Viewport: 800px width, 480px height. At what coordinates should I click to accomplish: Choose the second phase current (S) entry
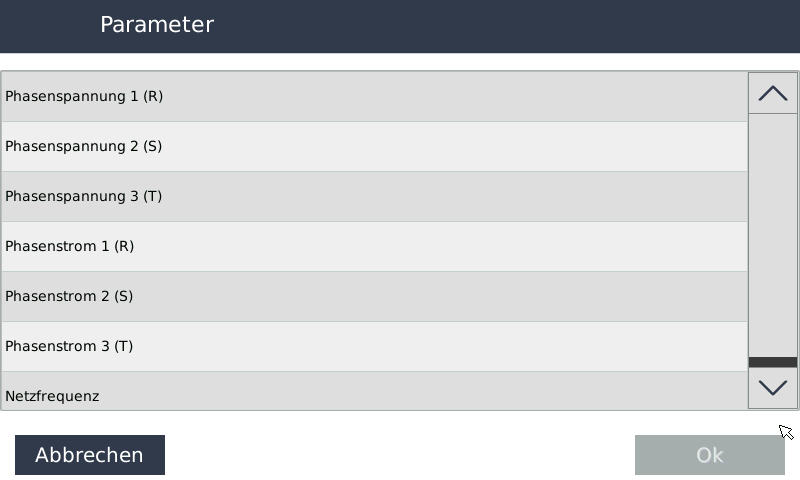(374, 297)
